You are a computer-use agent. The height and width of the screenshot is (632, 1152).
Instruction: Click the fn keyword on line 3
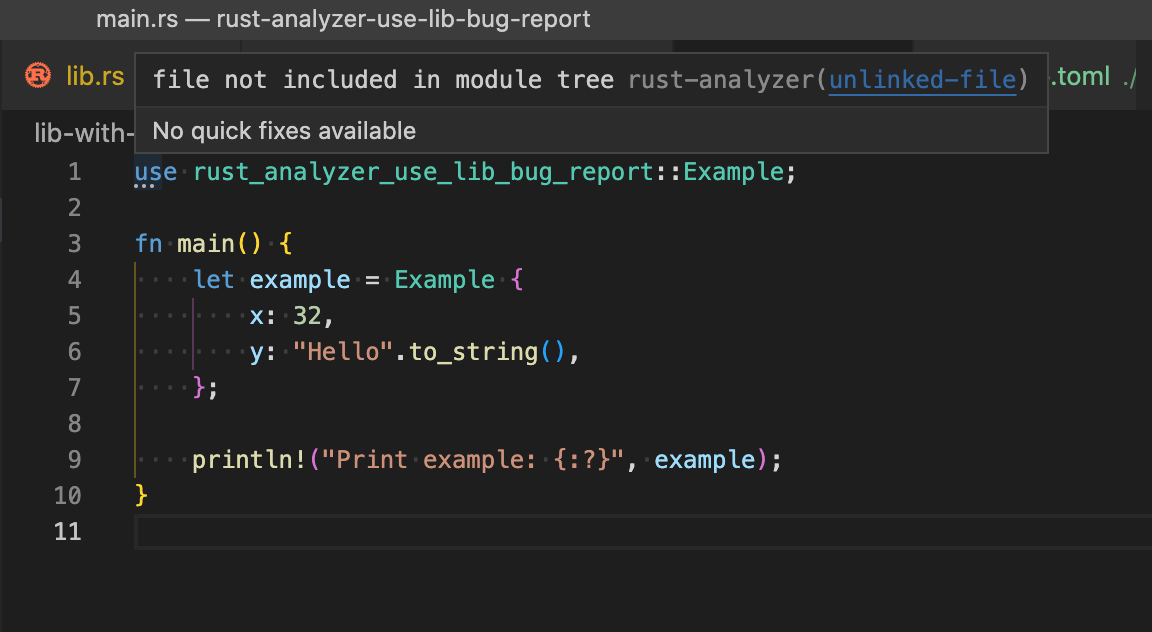pyautogui.click(x=148, y=243)
